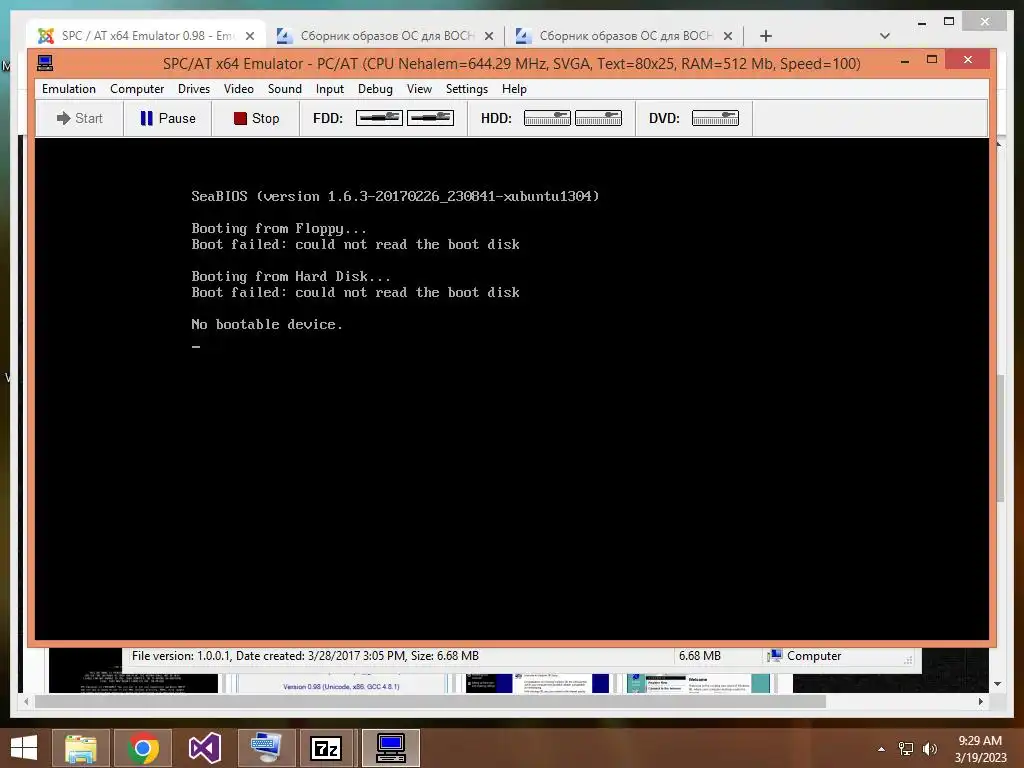Screen dimensions: 1024x768
Task: Select the DVD drive icon
Action: pyautogui.click(x=715, y=118)
